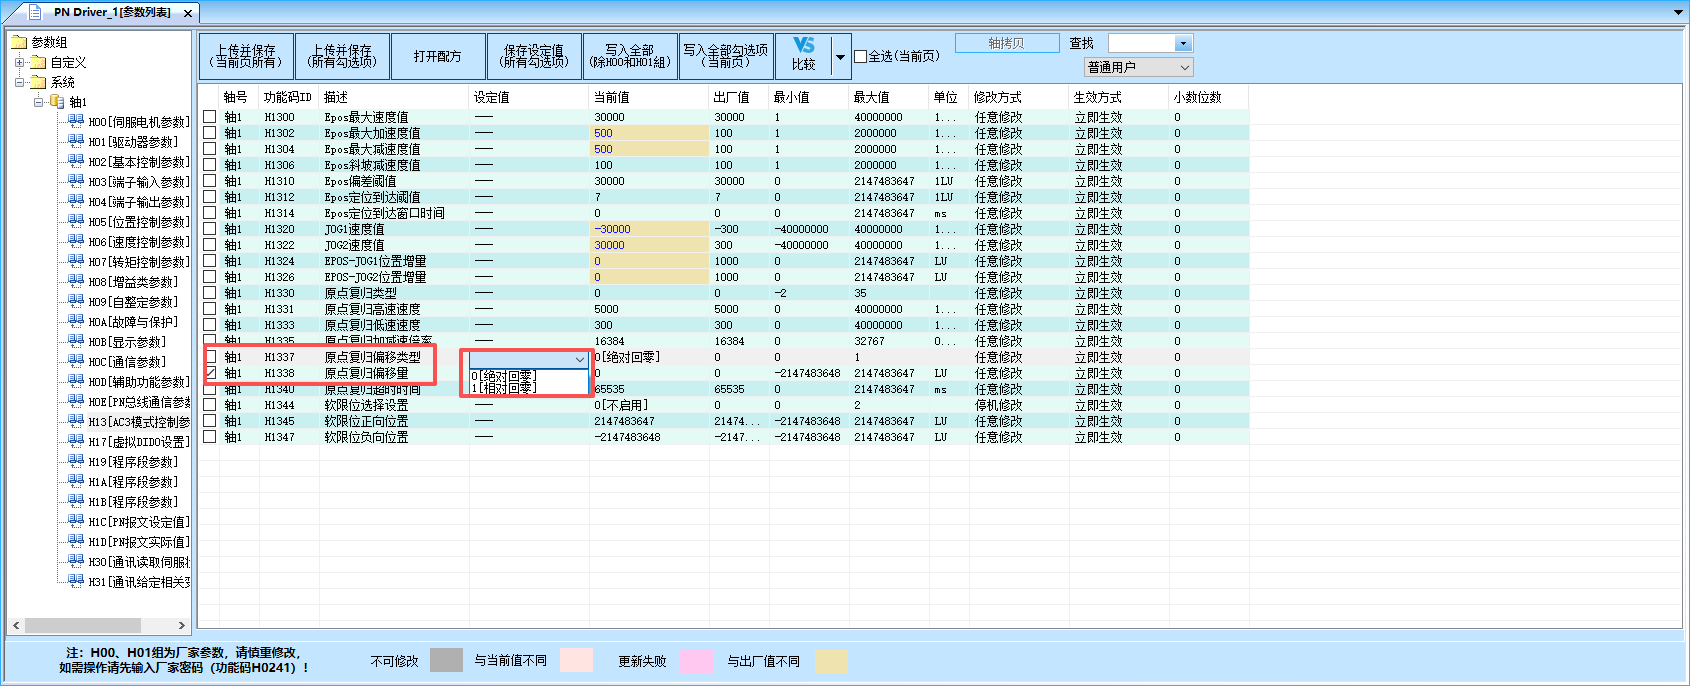Click the 自定义 folder icon

click(39, 62)
